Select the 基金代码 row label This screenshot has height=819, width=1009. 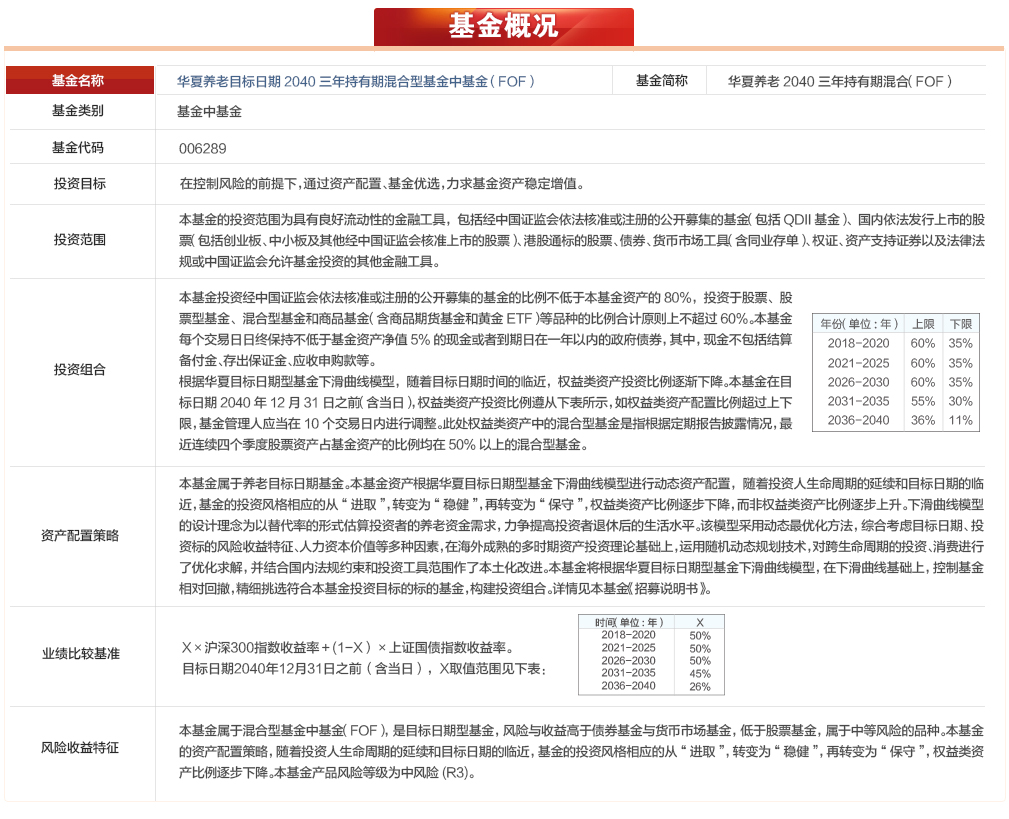point(79,148)
